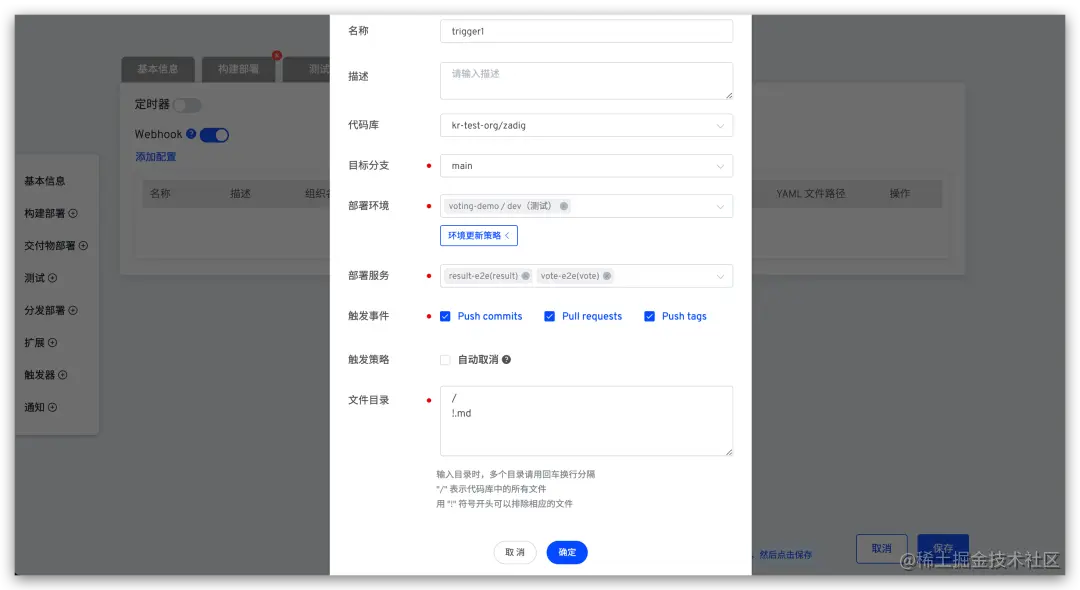Remove the vote-e2e(vote) service tag
The image size is (1080, 590).
click(607, 276)
